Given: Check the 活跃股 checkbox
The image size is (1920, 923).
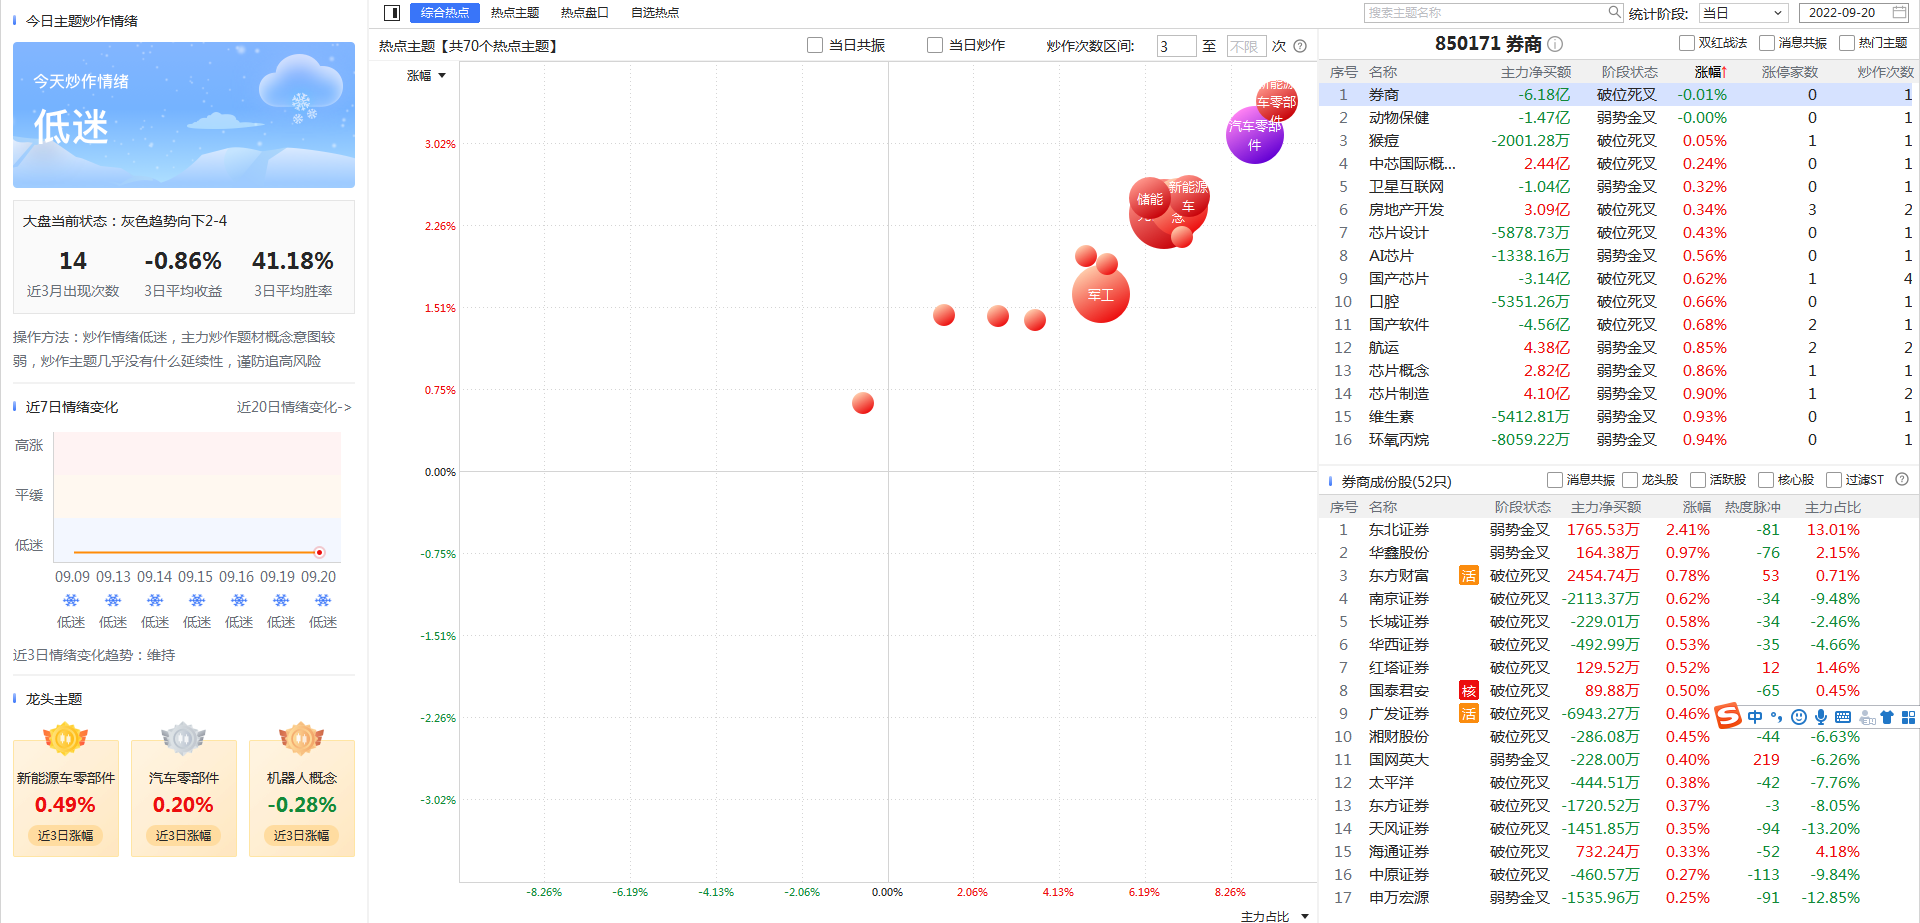Looking at the screenshot, I should coord(1697,480).
